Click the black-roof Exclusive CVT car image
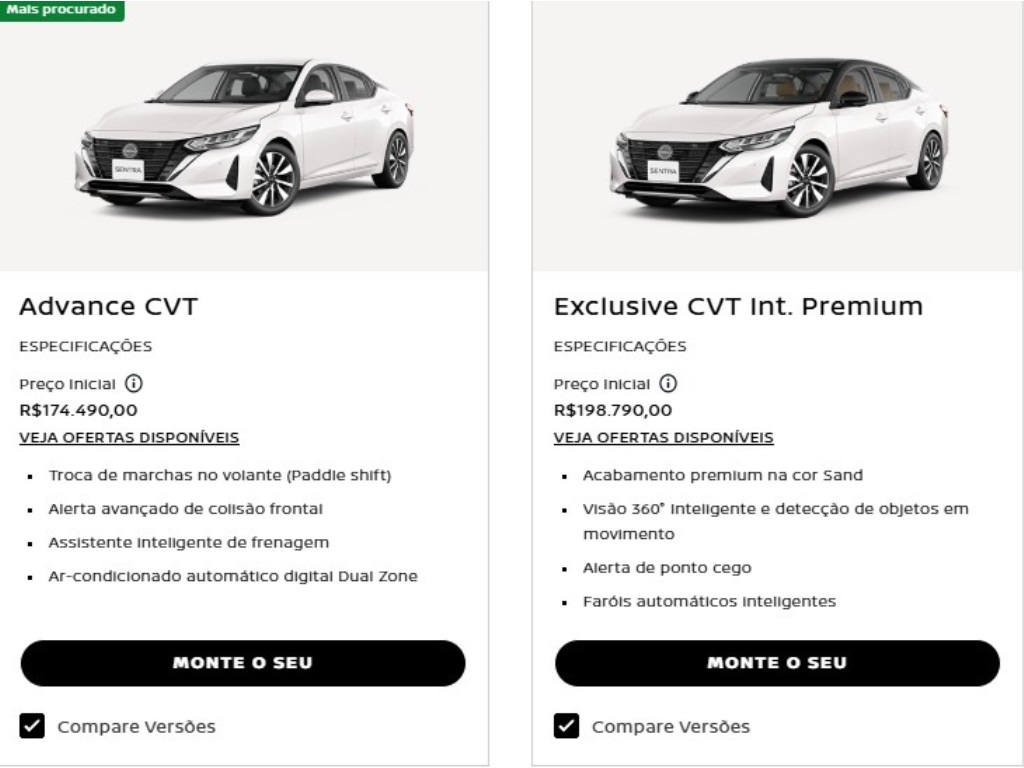The height and width of the screenshot is (768, 1024). 779,137
